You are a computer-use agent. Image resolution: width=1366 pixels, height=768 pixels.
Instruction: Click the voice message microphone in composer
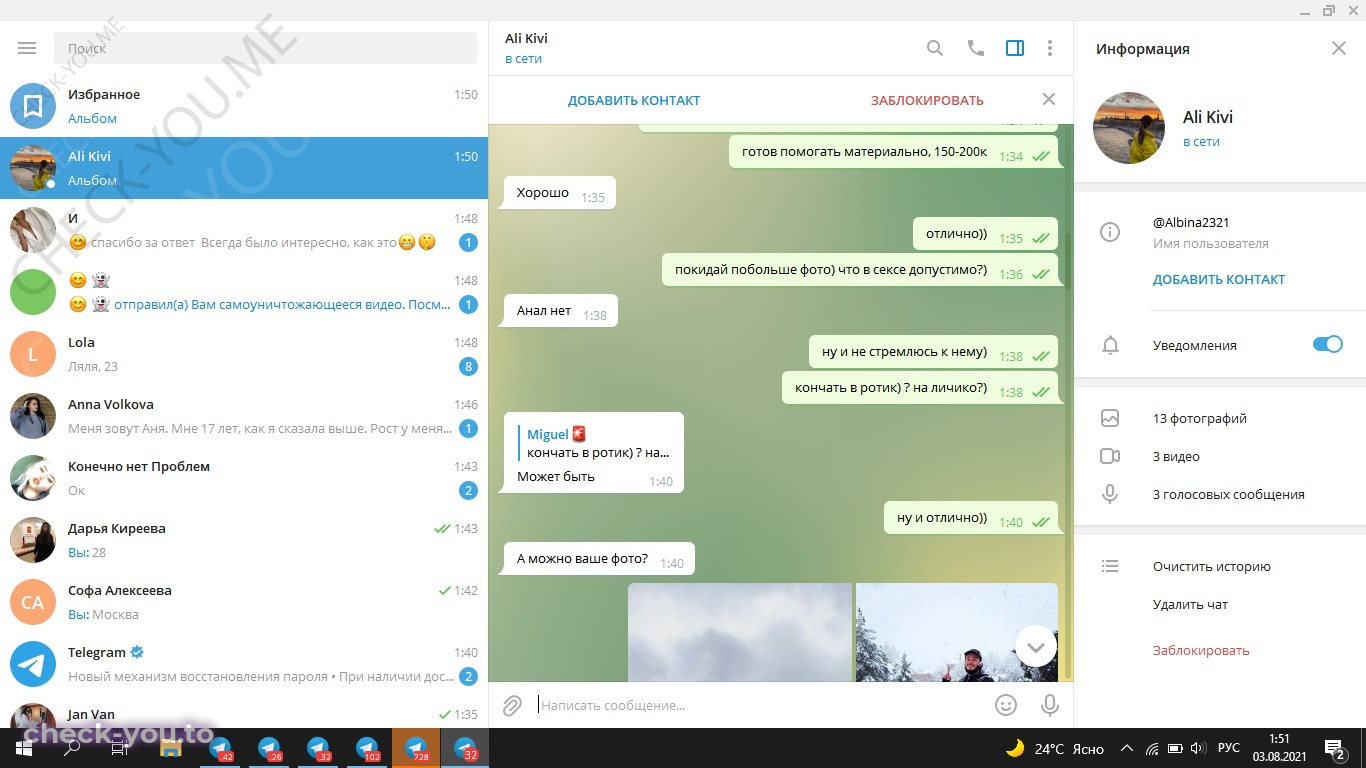point(1049,705)
